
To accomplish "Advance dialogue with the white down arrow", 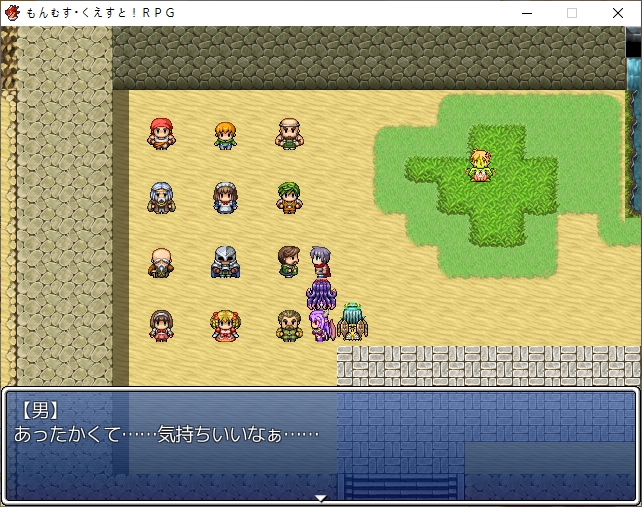I will 321,498.
